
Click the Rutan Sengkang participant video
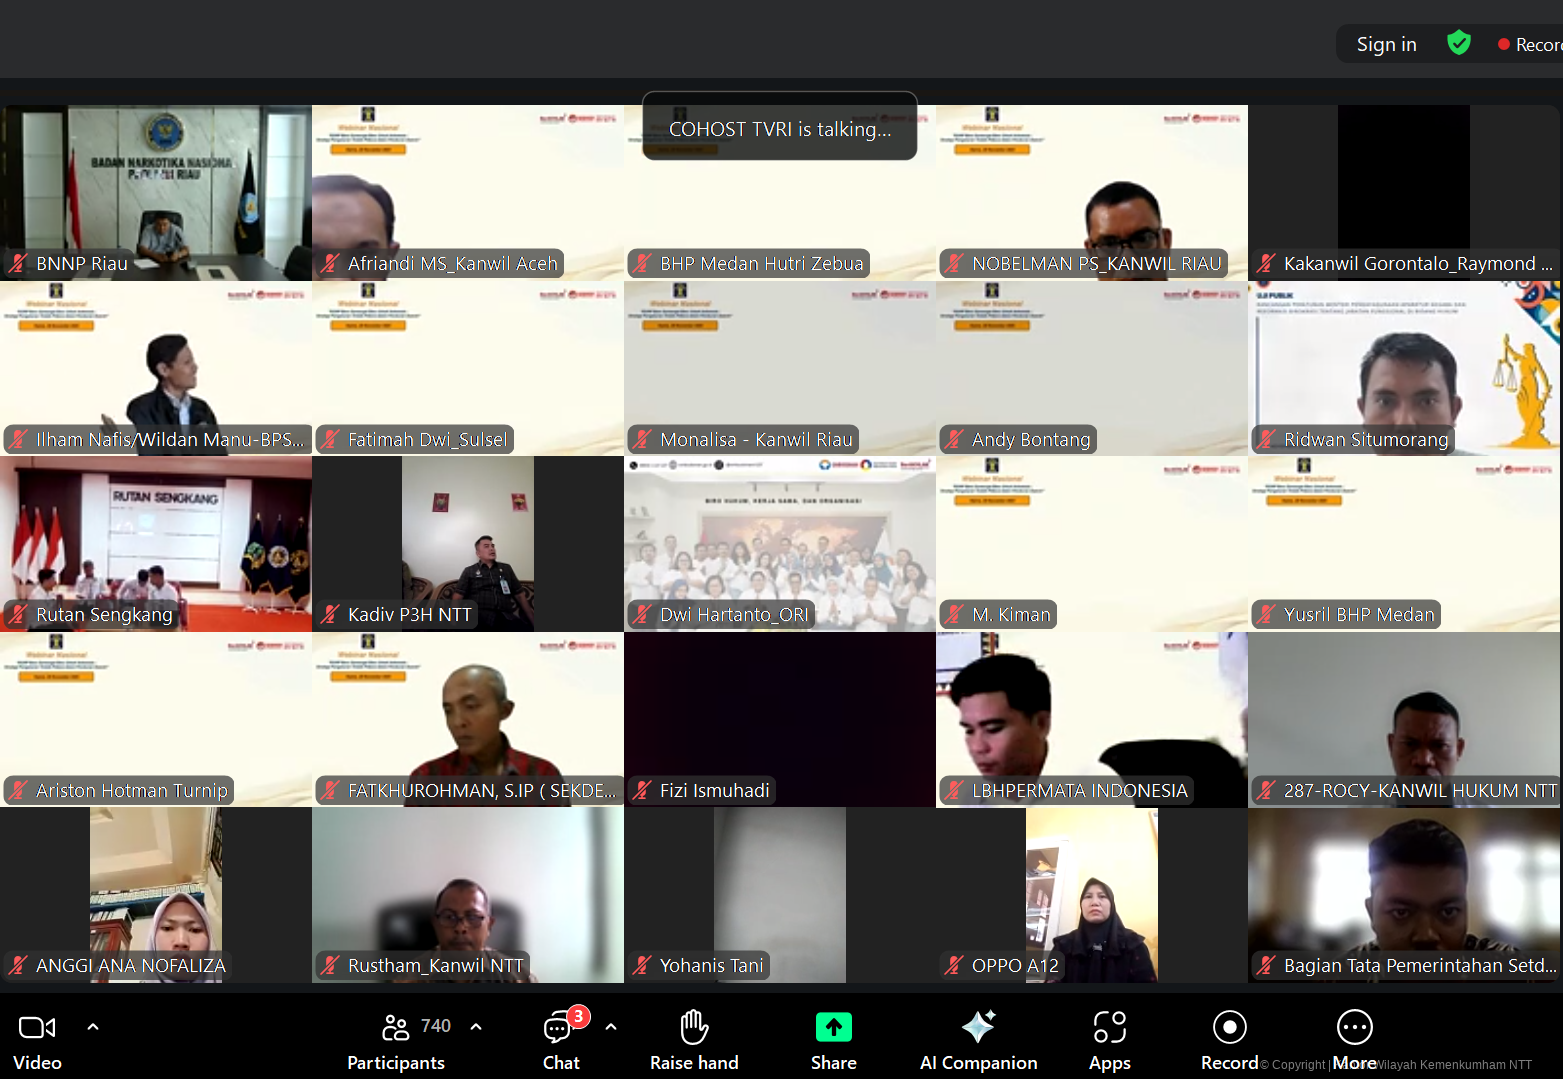click(156, 541)
